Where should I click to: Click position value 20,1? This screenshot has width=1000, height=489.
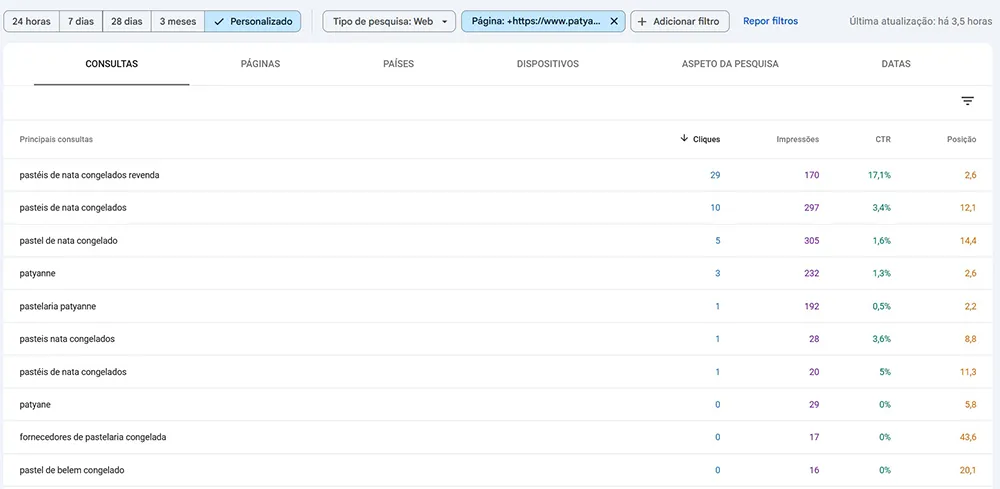968,471
